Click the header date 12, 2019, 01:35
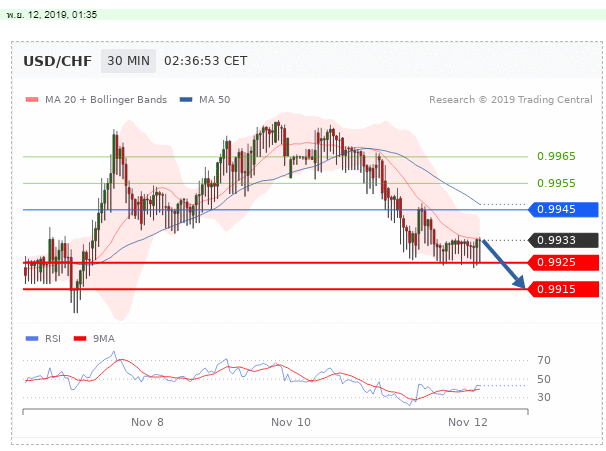Viewport: 606px width, 451px height. pyautogui.click(x=62, y=15)
